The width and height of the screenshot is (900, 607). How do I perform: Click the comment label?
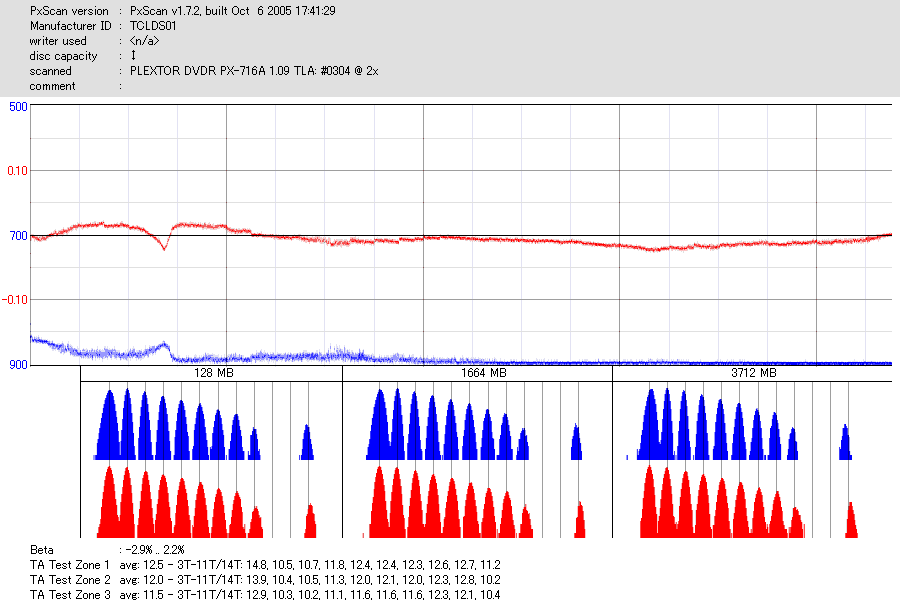click(52, 86)
